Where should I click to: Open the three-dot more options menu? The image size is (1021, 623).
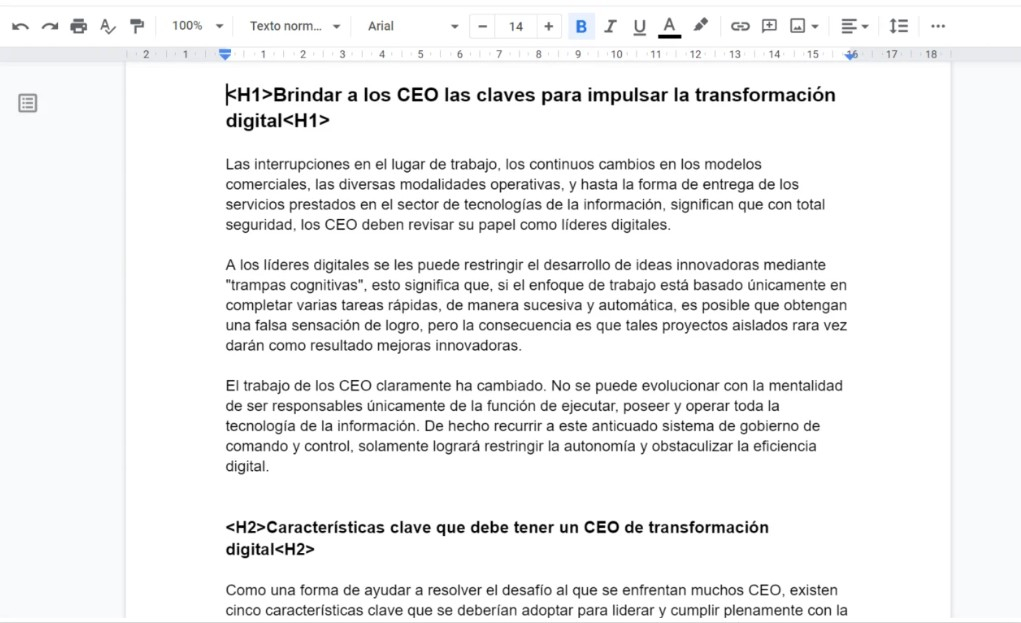tap(937, 26)
